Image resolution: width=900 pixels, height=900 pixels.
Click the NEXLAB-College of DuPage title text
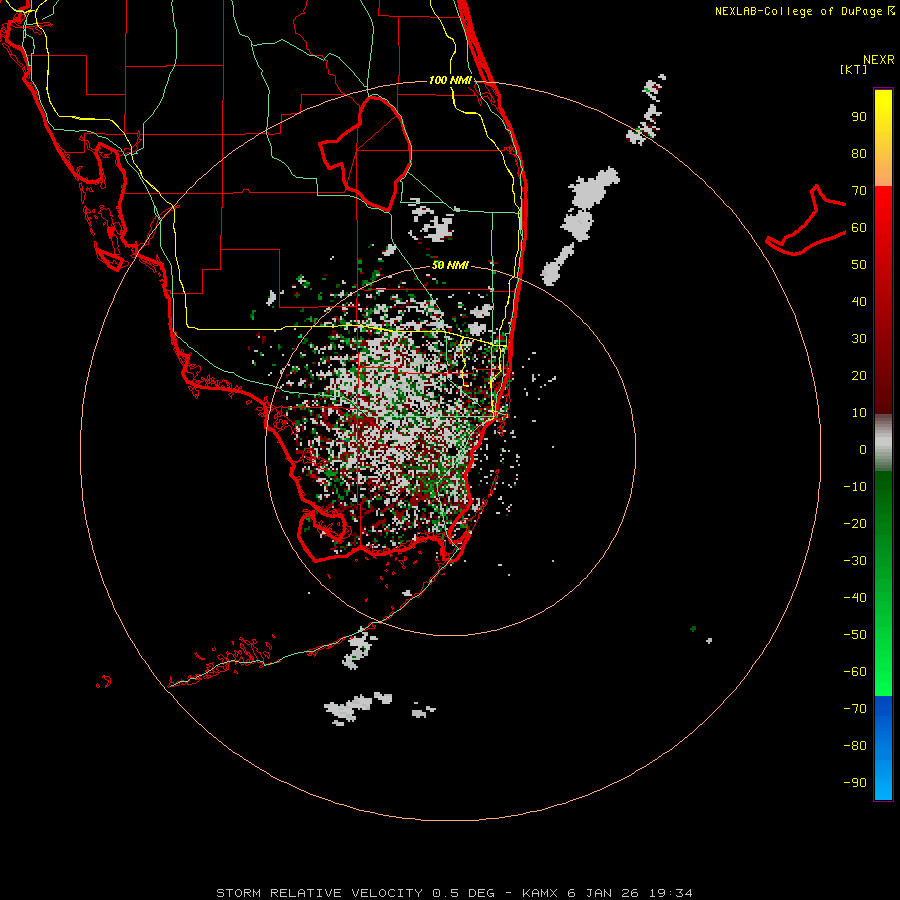pos(804,11)
